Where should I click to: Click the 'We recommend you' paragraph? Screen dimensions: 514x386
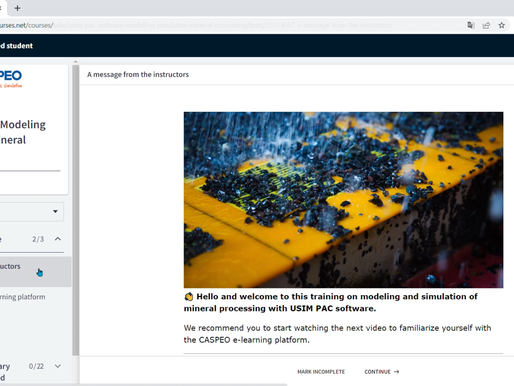[x=337, y=334]
